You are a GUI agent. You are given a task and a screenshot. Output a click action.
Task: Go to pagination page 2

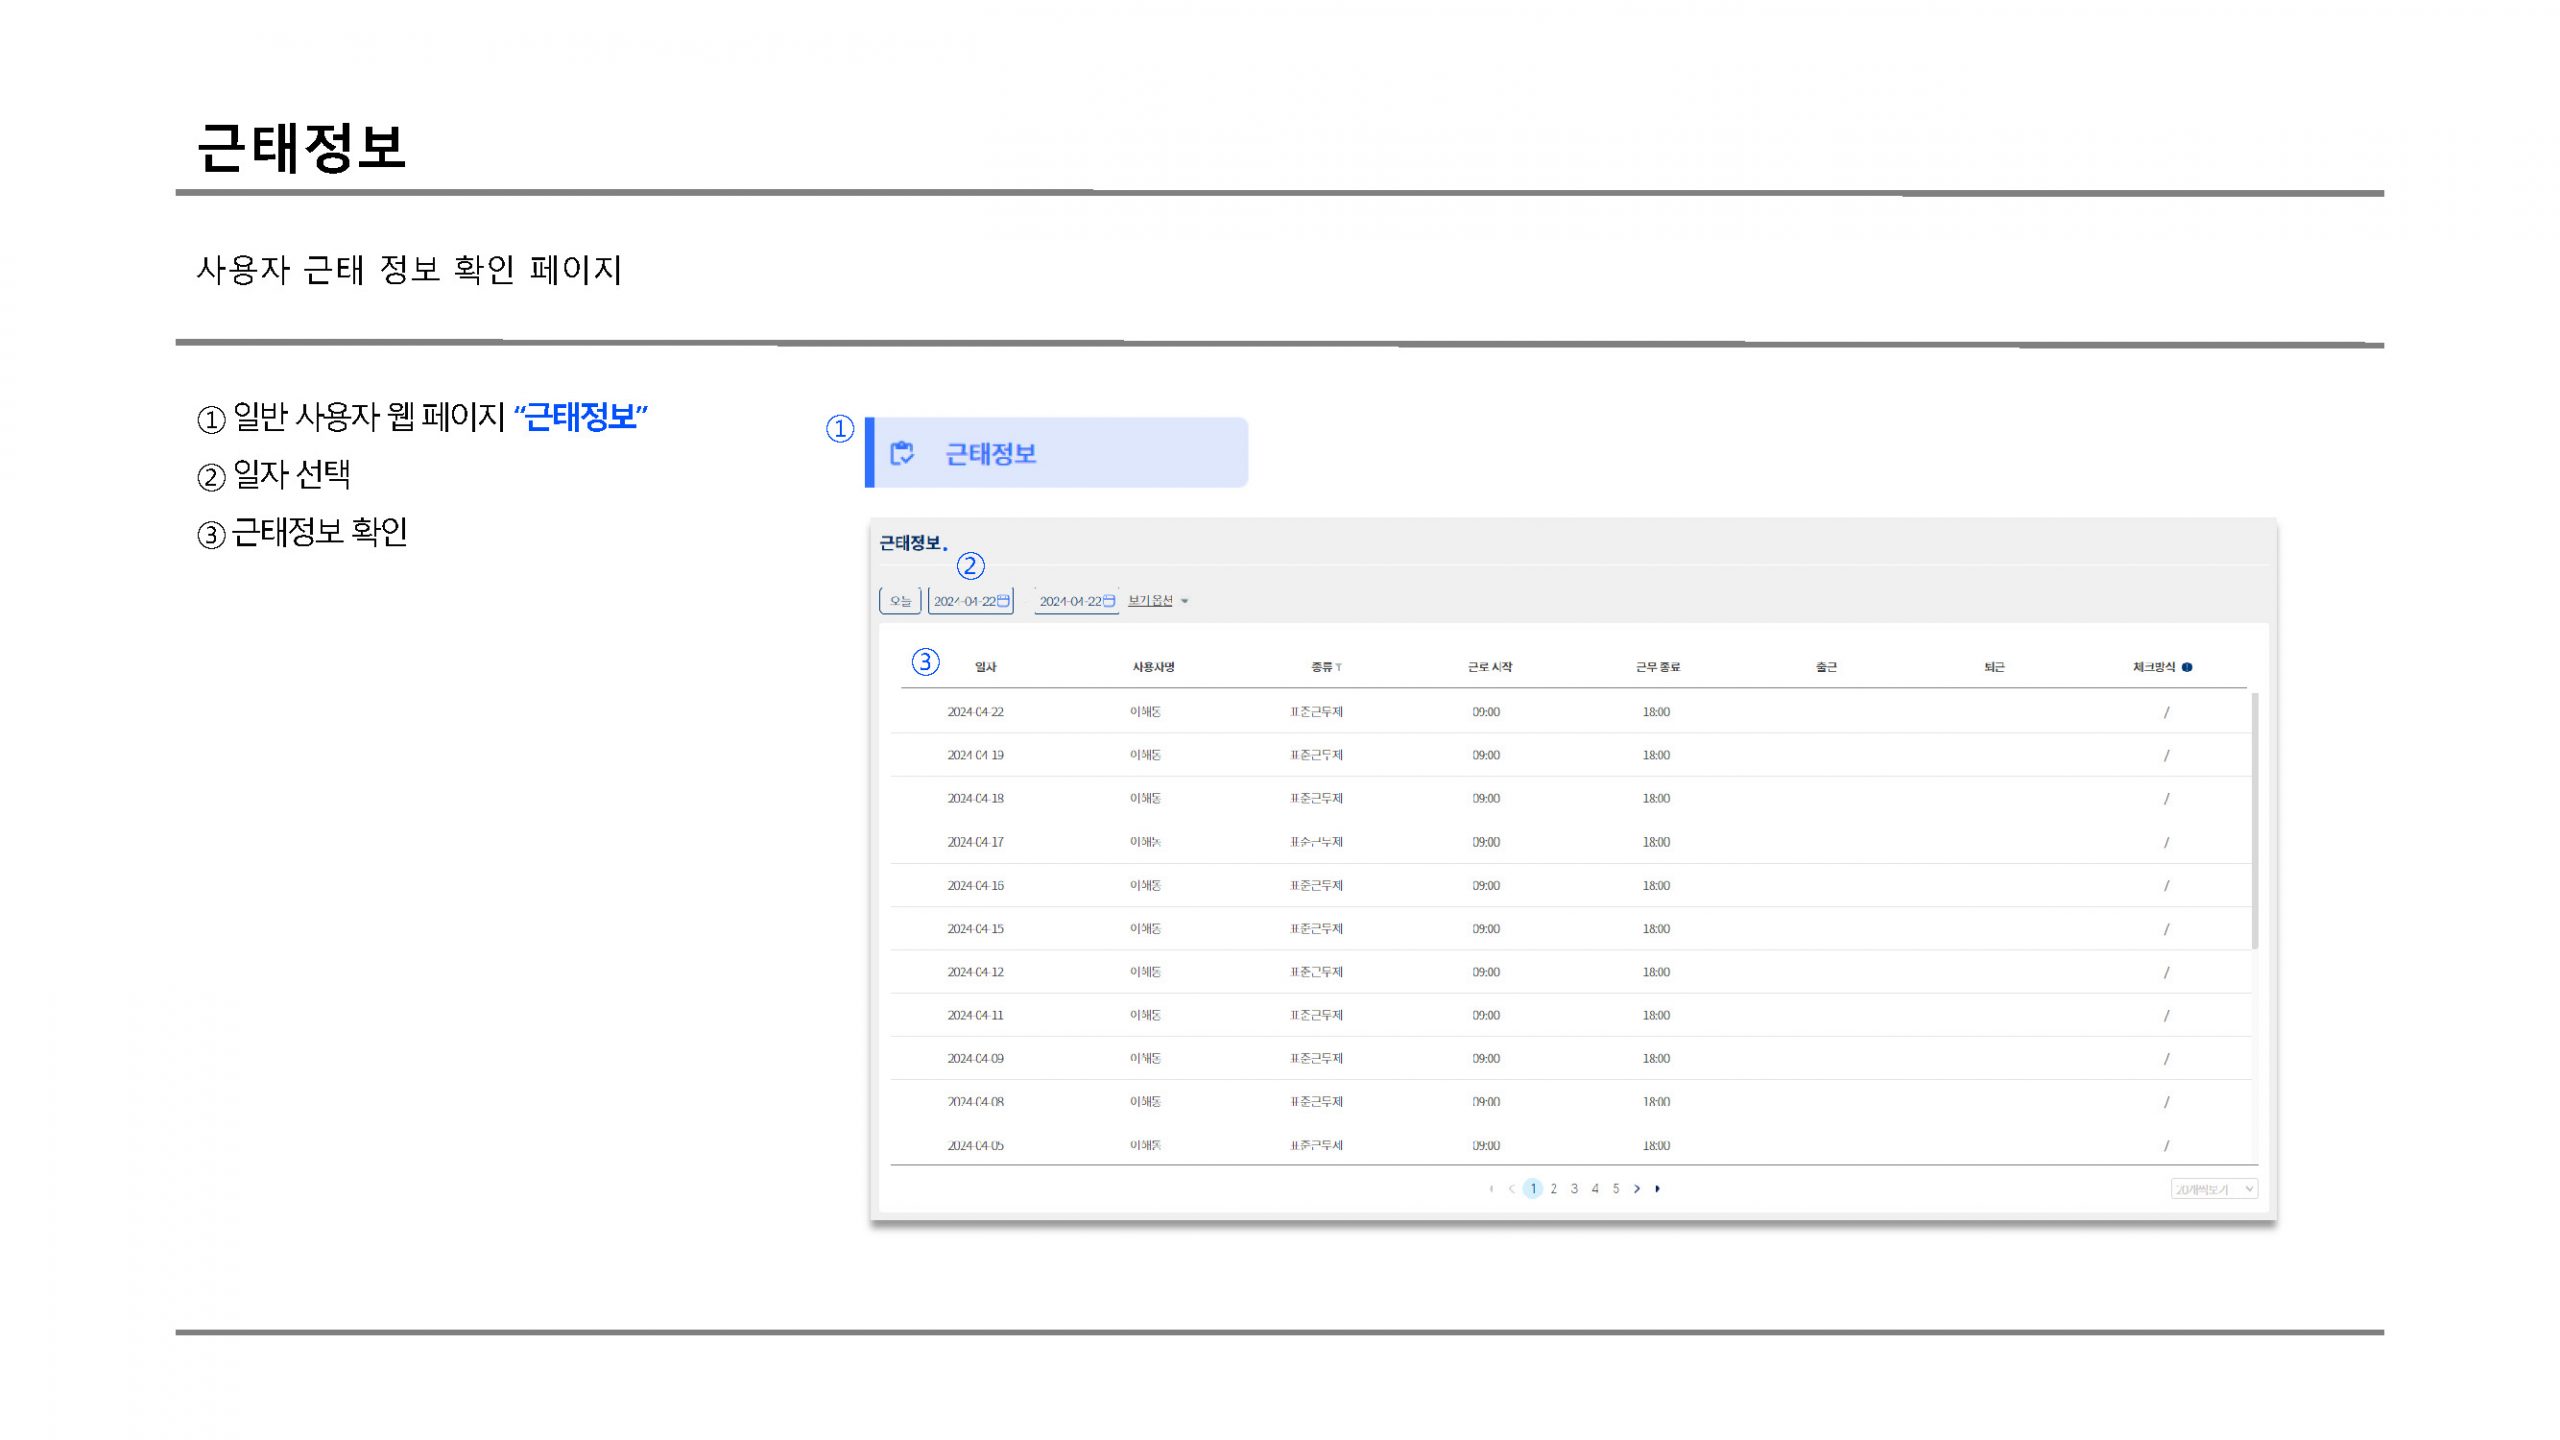pos(1553,1189)
